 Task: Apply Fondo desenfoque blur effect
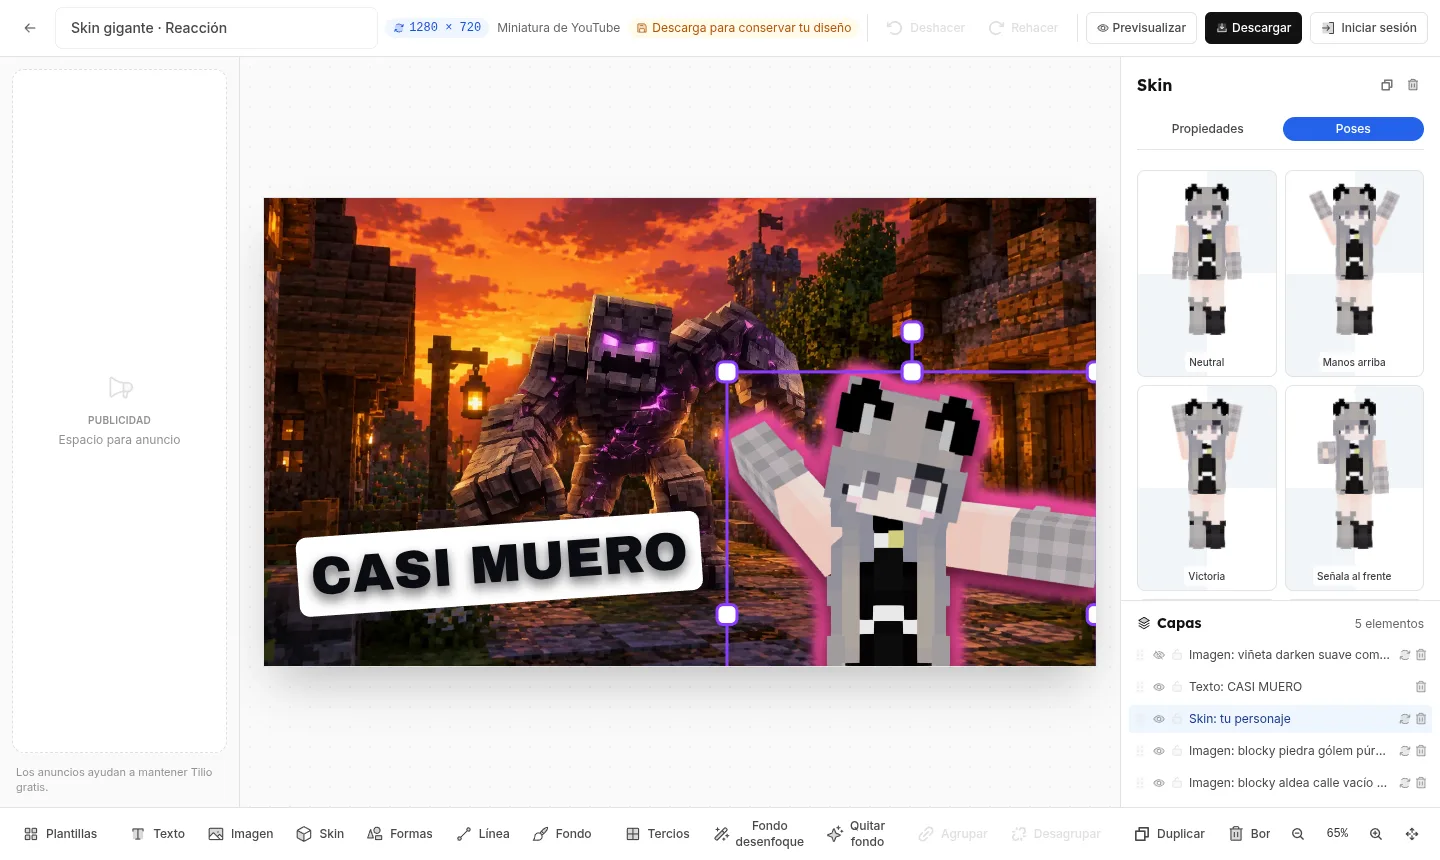tap(759, 834)
